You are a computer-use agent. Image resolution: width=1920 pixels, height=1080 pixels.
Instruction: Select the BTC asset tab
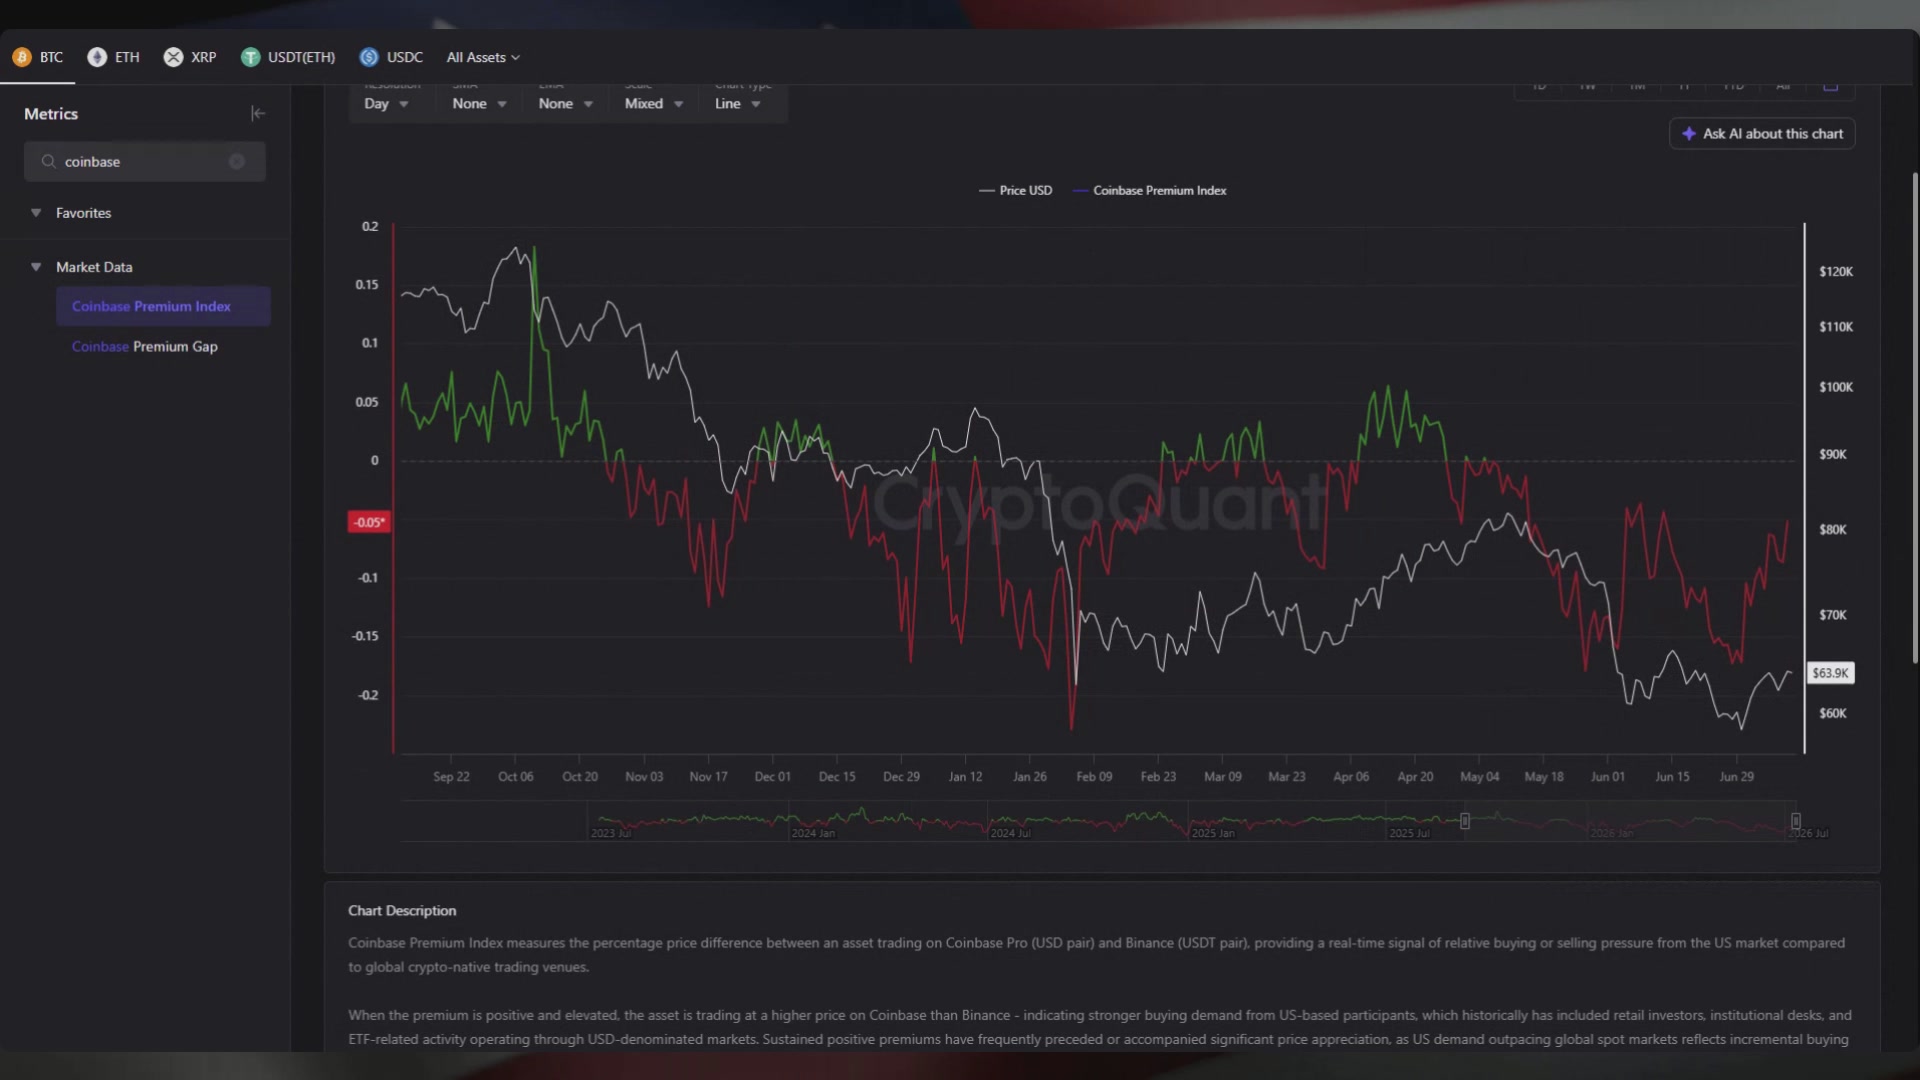(38, 57)
